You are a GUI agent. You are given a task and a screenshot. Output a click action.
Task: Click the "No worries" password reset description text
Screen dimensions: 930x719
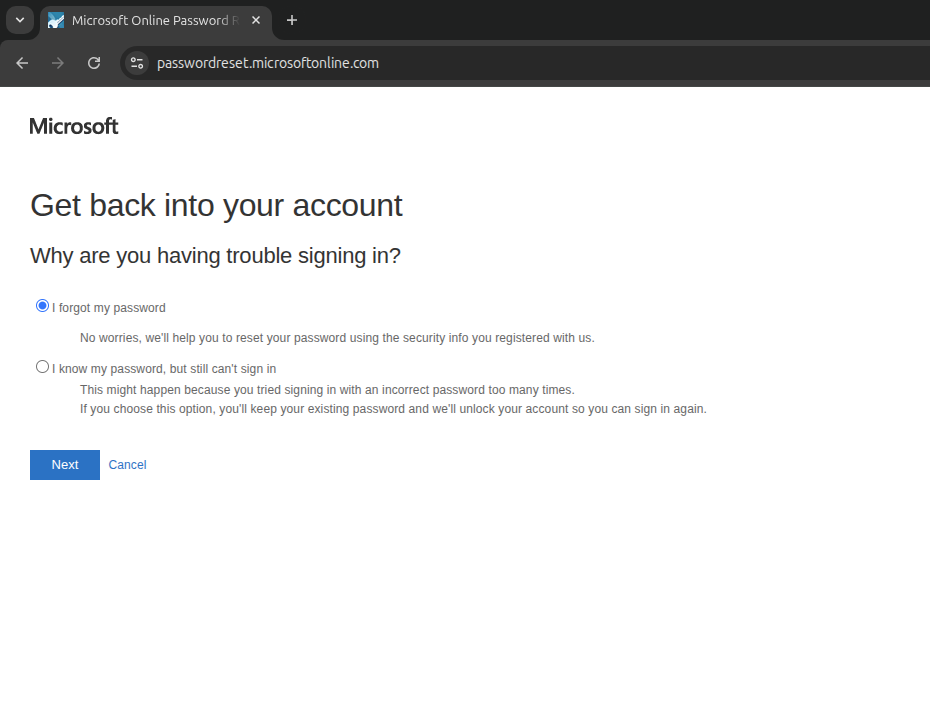coord(337,338)
